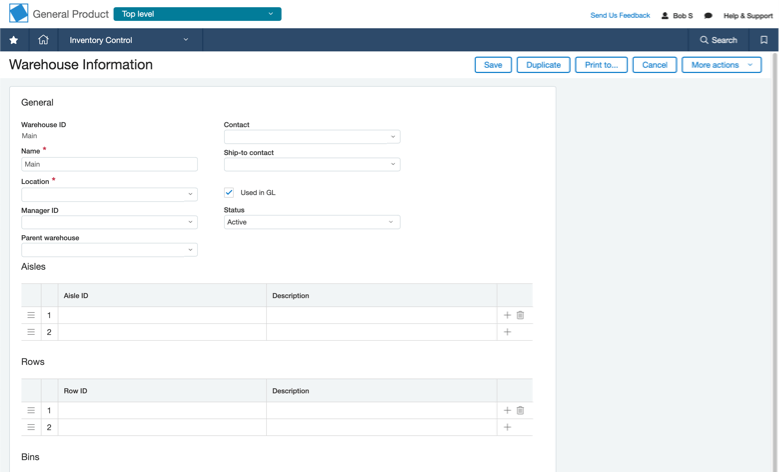The image size is (779, 472).
Task: Click the Description cell in Aisles row 2
Action: pyautogui.click(x=382, y=332)
